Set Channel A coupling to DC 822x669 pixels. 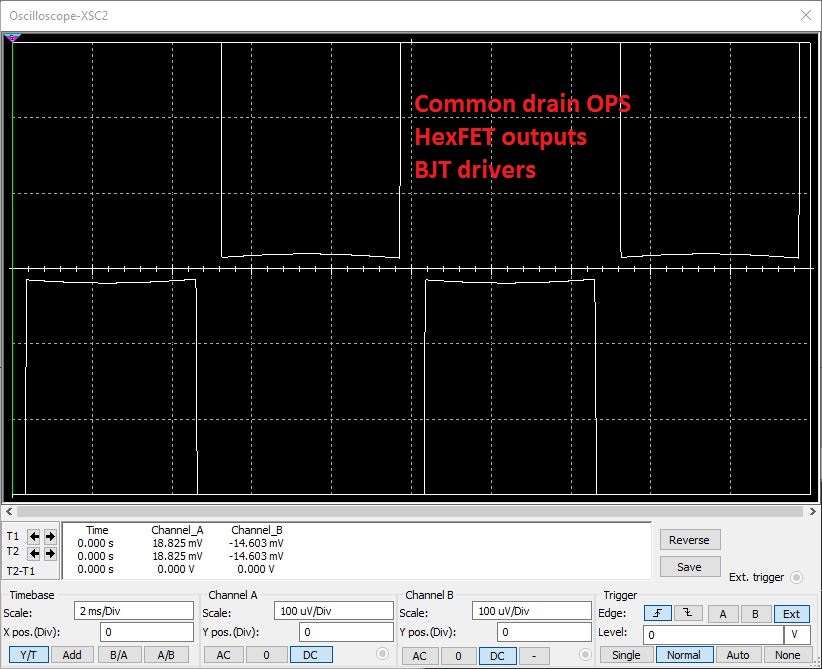[x=310, y=655]
